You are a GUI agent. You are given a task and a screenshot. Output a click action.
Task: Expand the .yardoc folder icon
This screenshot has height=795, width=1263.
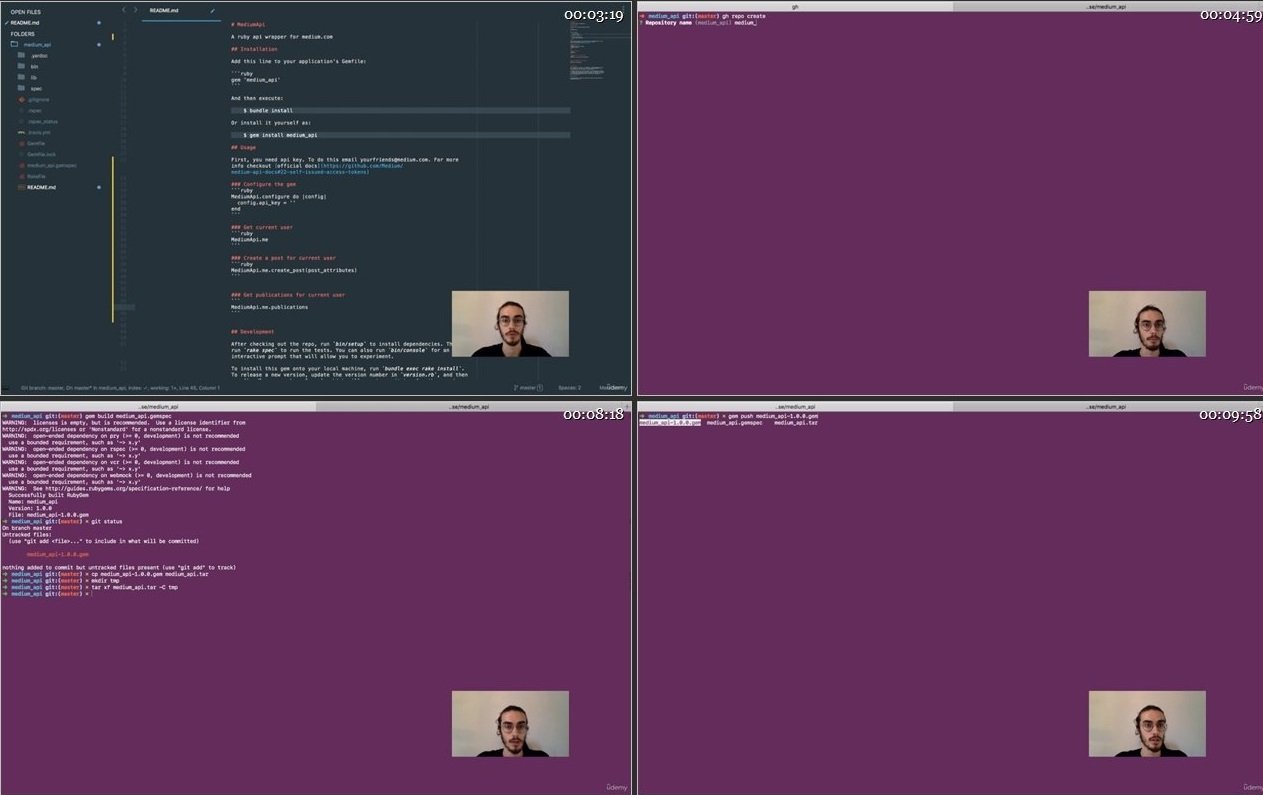(21, 56)
